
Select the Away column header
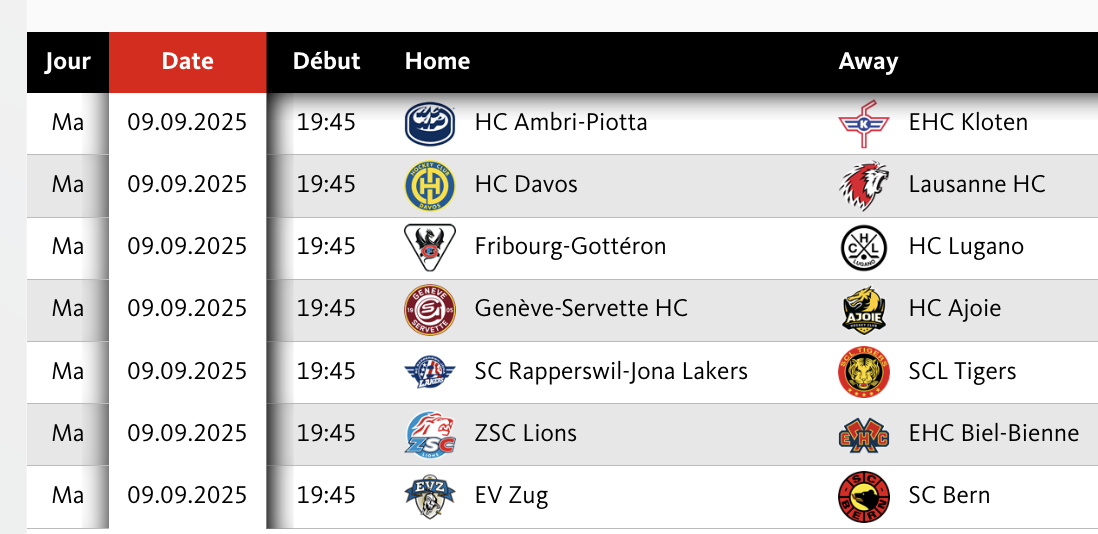[868, 62]
